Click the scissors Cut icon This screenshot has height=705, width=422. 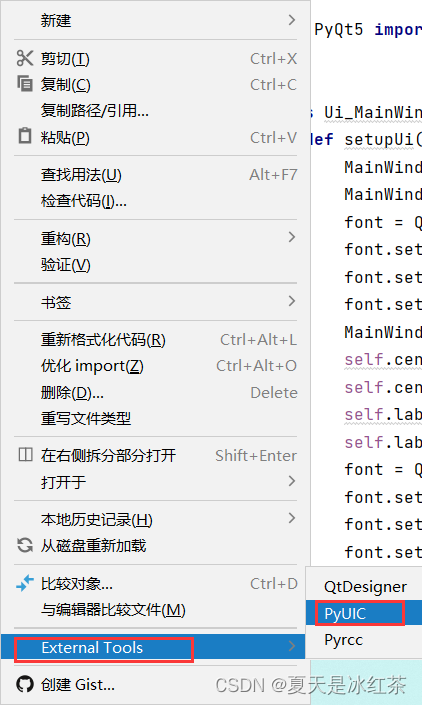[x=25, y=58]
